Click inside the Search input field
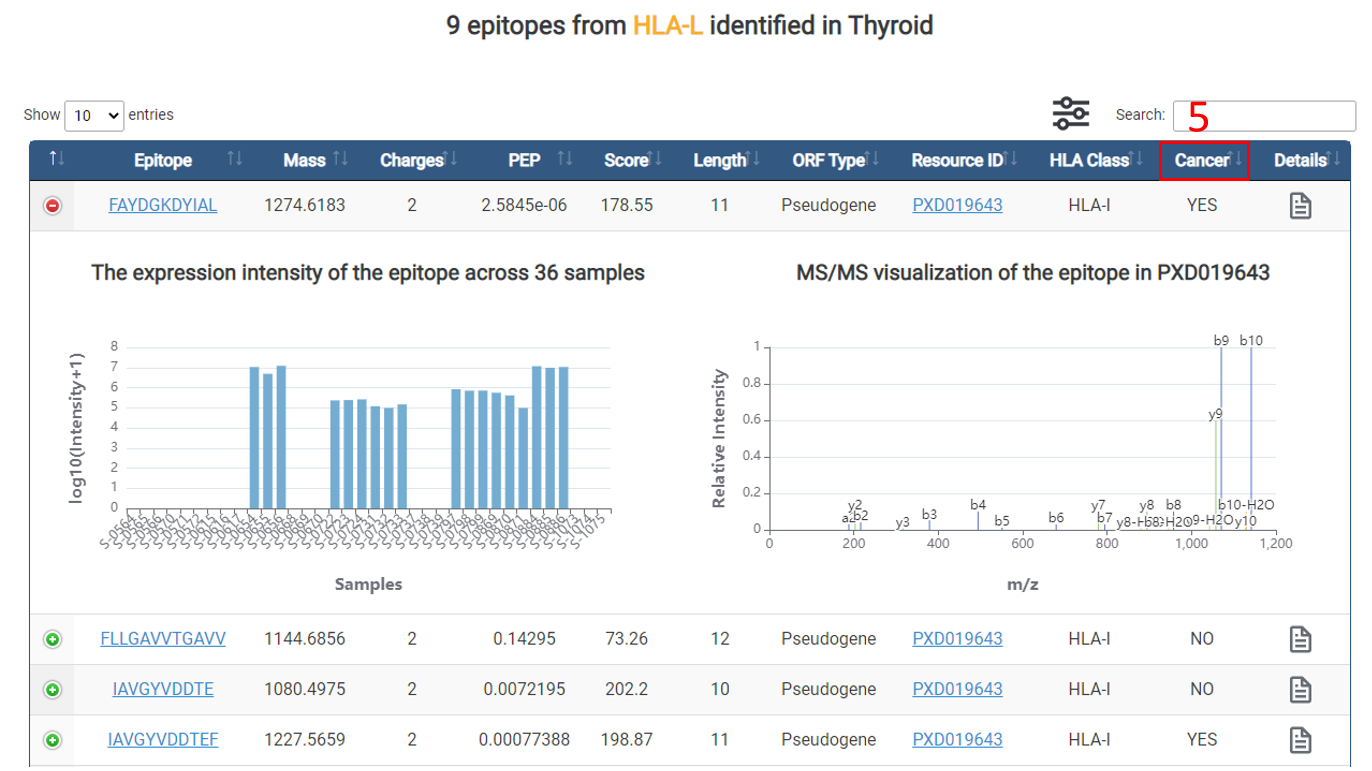This screenshot has width=1372, height=771. tap(1264, 116)
